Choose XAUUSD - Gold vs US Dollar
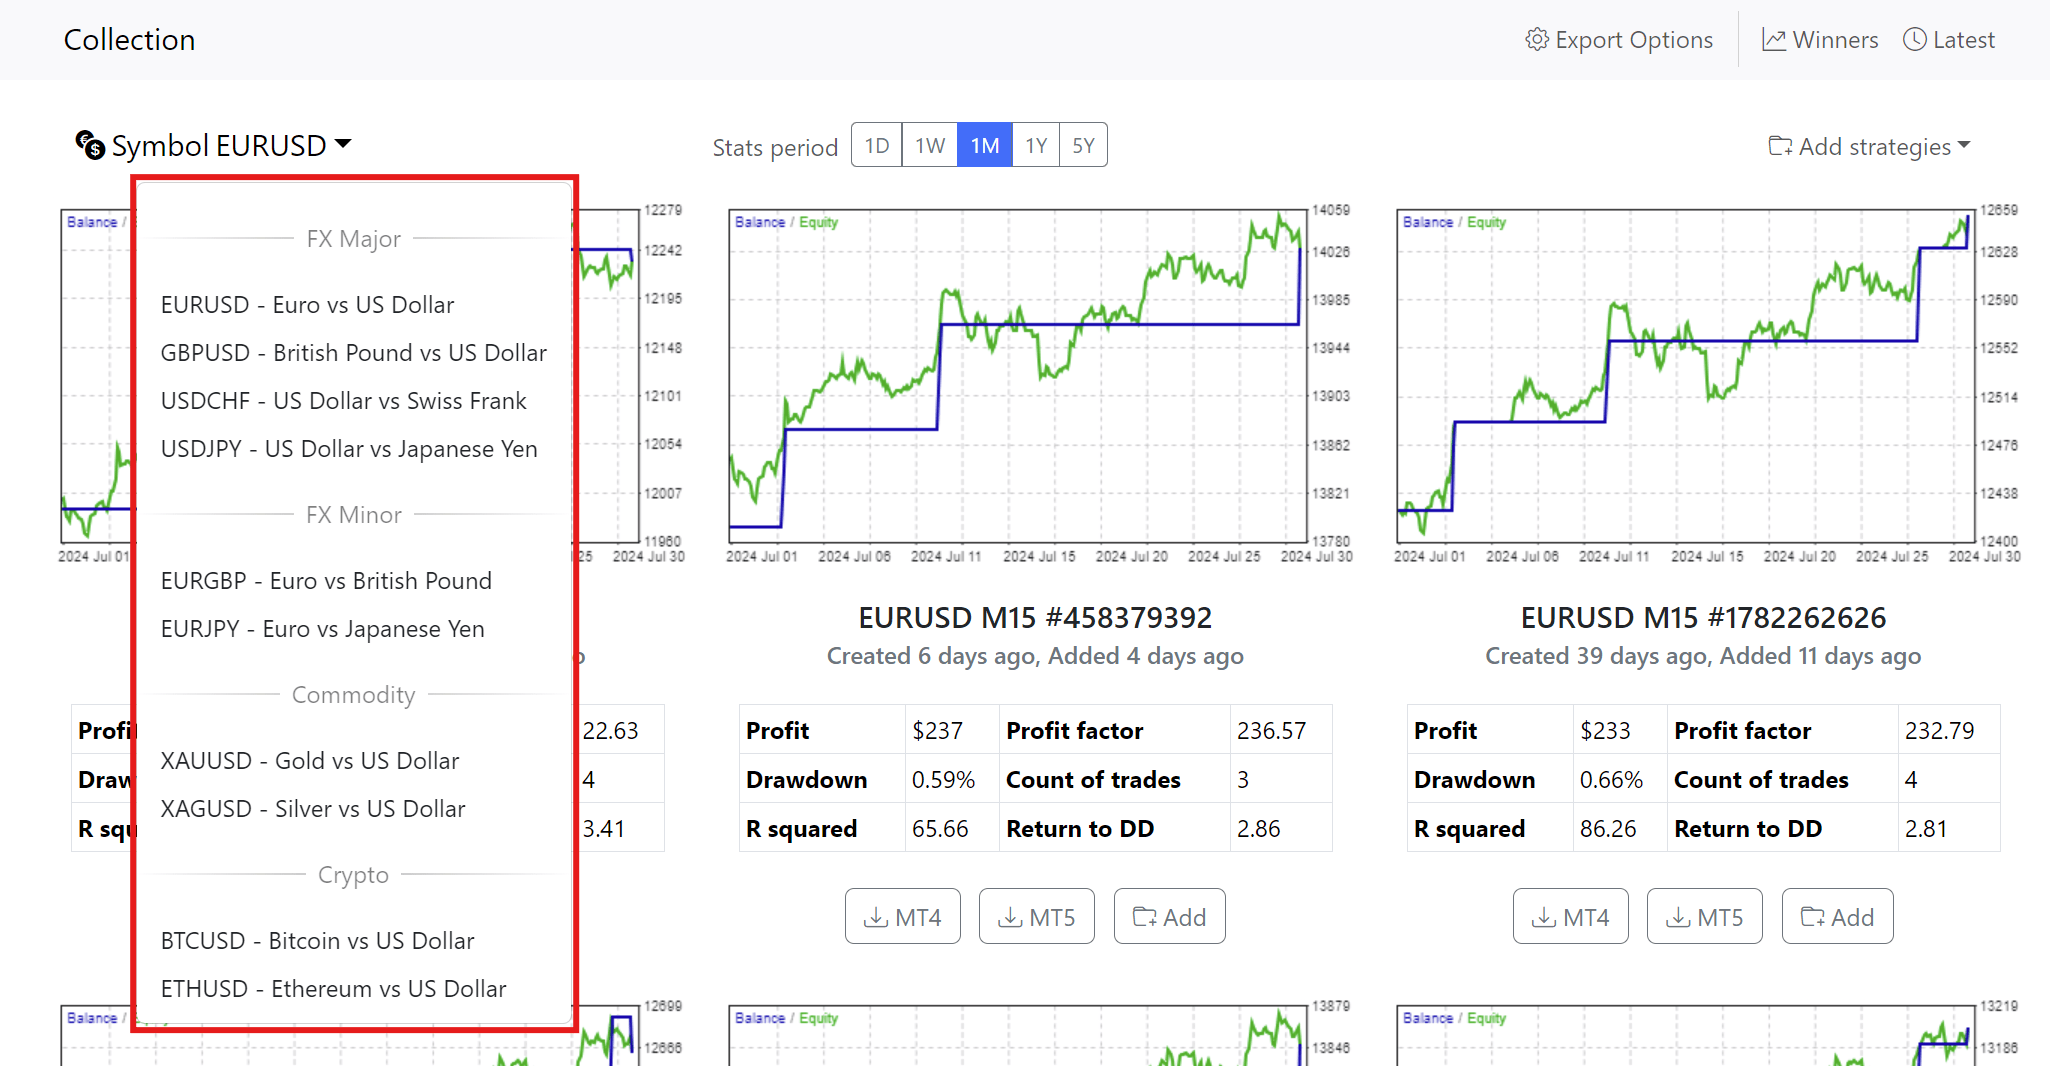Image resolution: width=2050 pixels, height=1066 pixels. (310, 760)
